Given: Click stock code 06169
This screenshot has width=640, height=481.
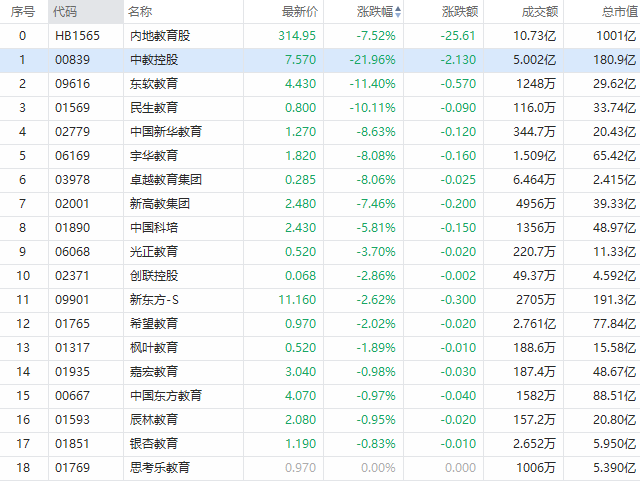Looking at the screenshot, I should (72, 156).
